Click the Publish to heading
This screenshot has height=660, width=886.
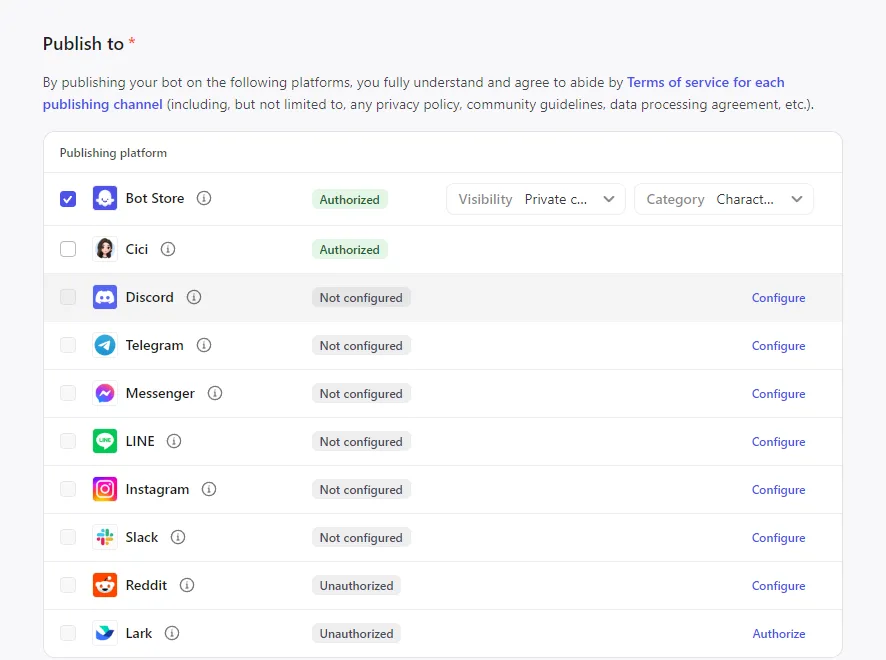click(x=83, y=44)
